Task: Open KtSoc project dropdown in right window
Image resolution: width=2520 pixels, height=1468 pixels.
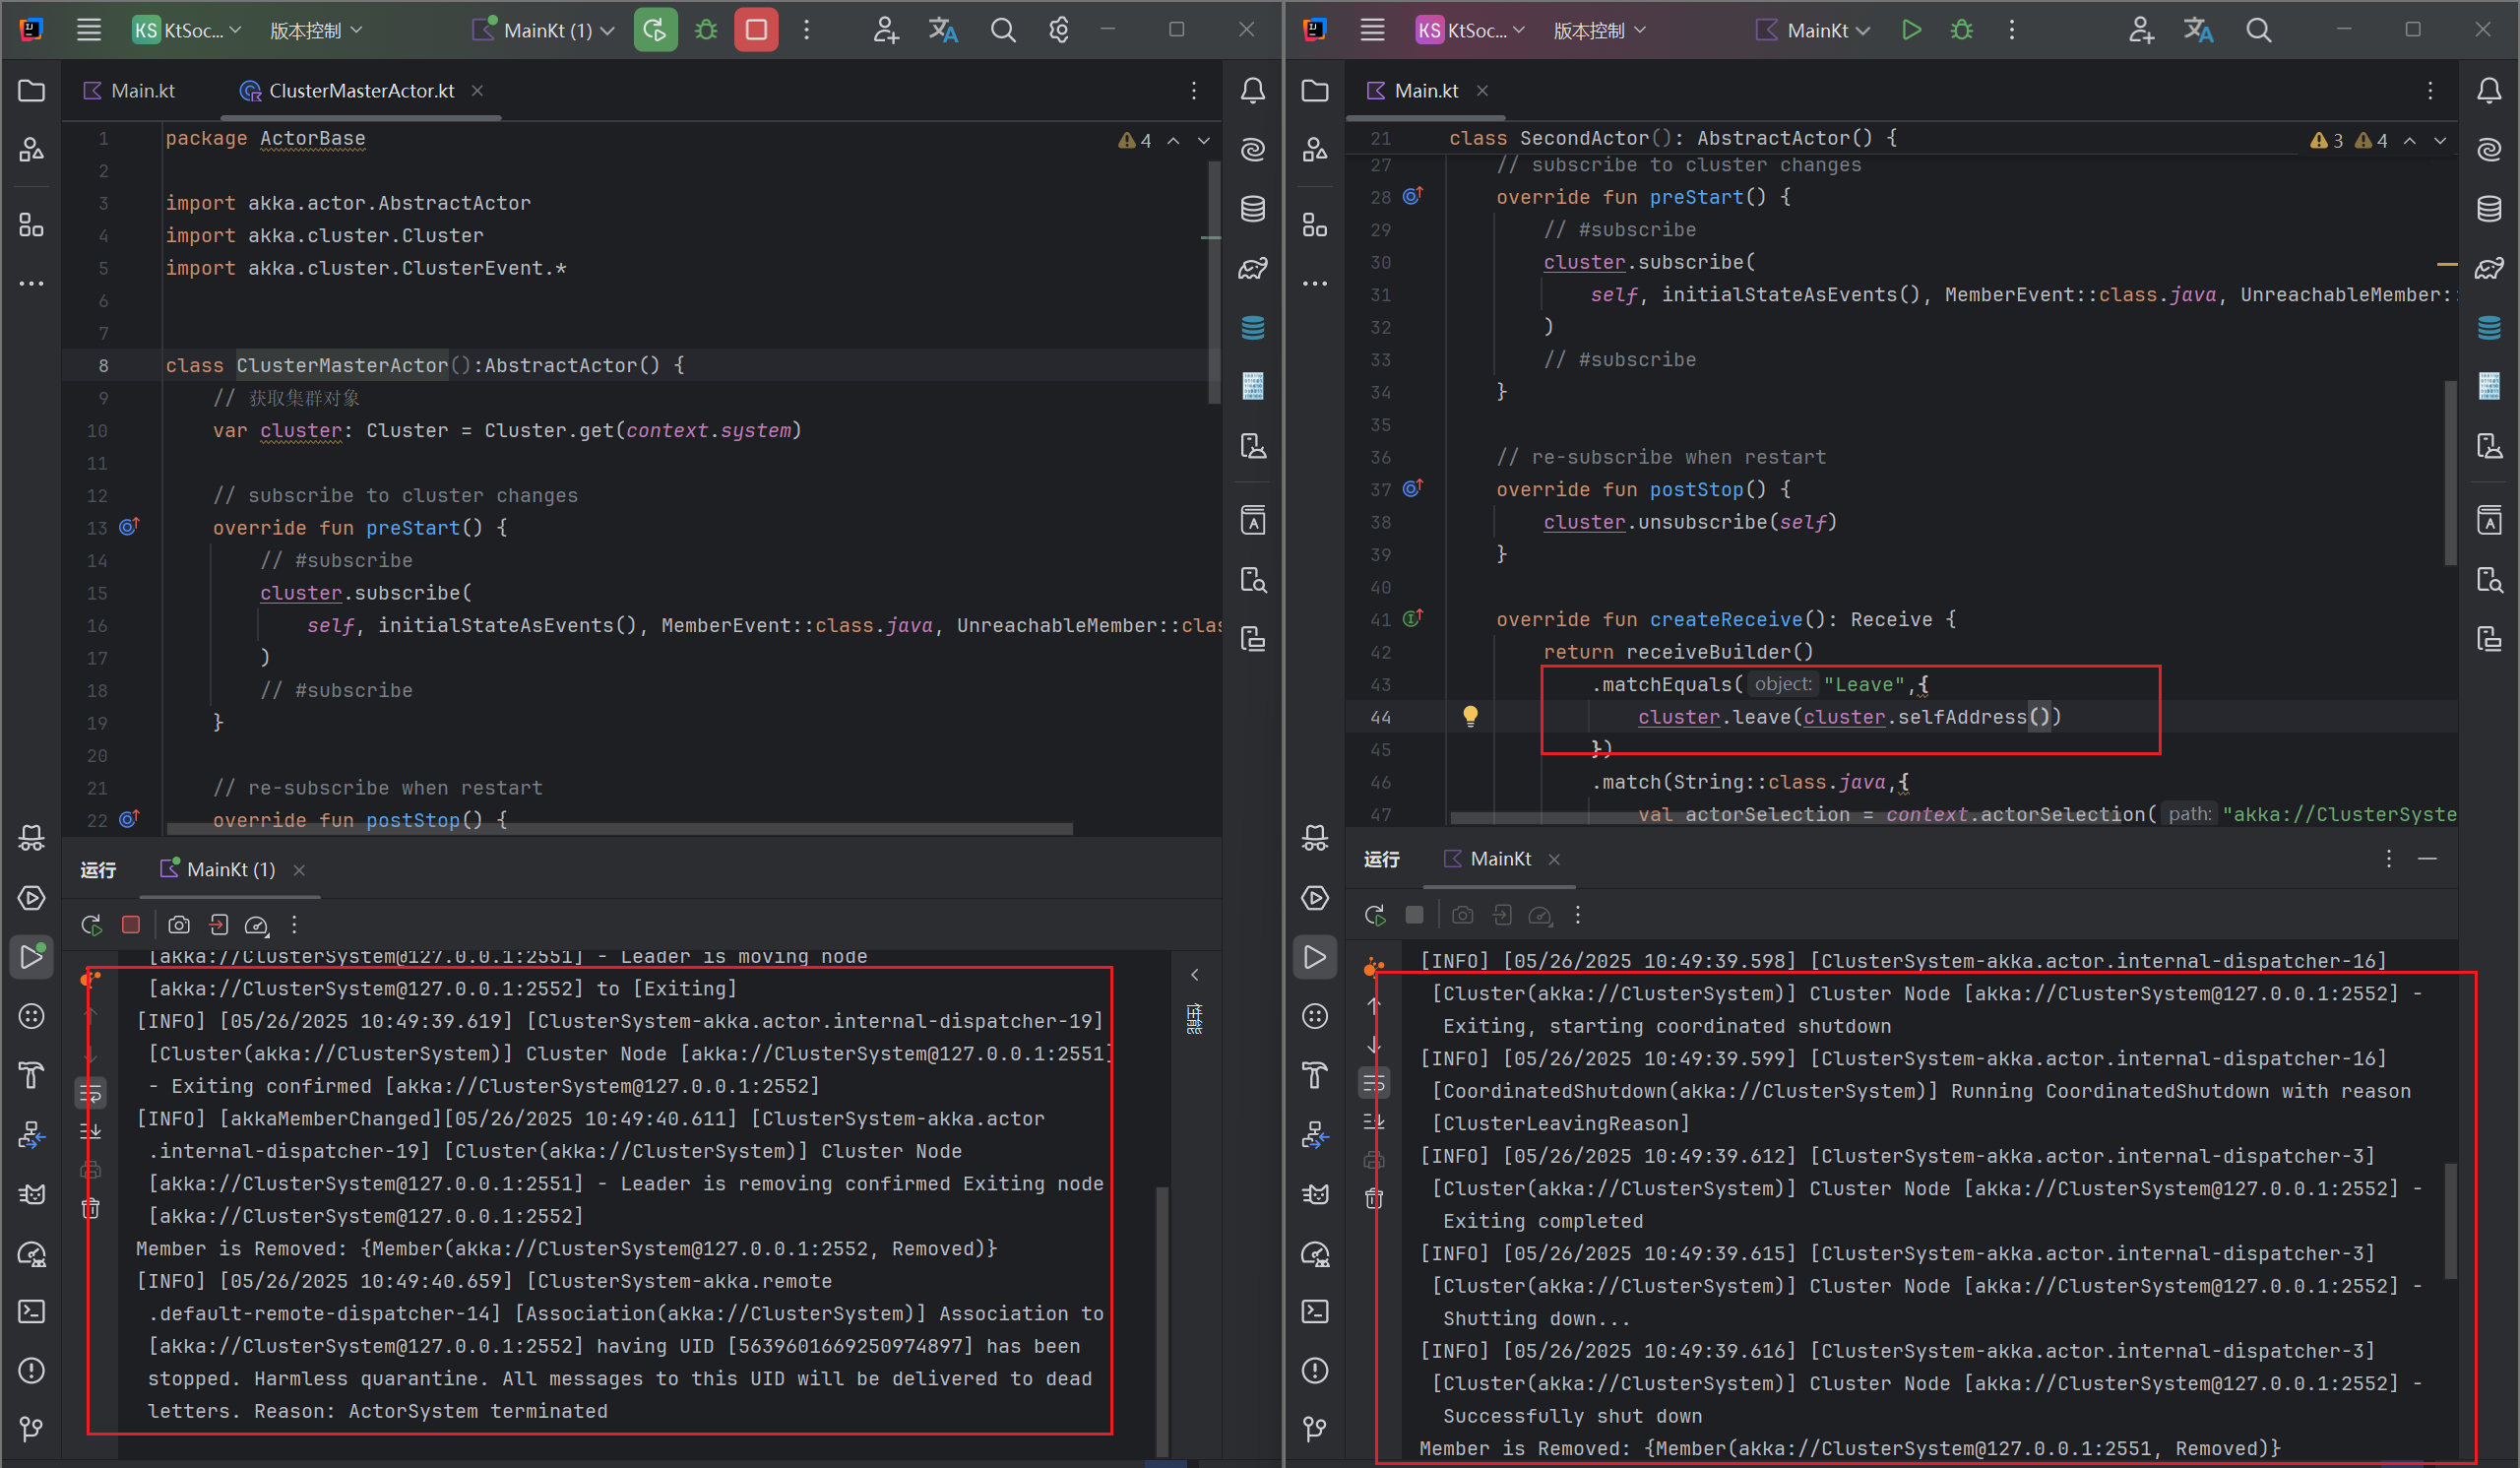Action: click(1471, 30)
